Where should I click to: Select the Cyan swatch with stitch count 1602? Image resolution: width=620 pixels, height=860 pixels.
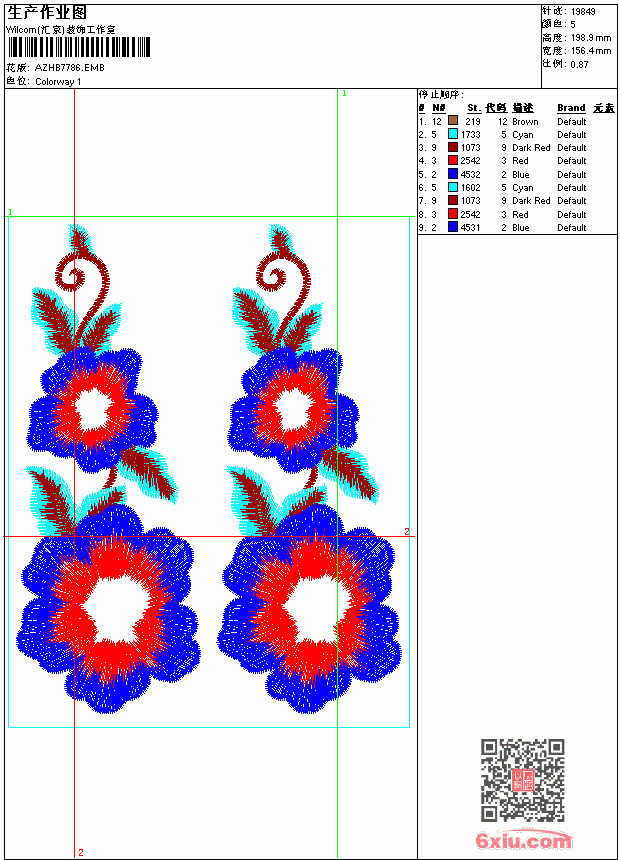coord(453,187)
